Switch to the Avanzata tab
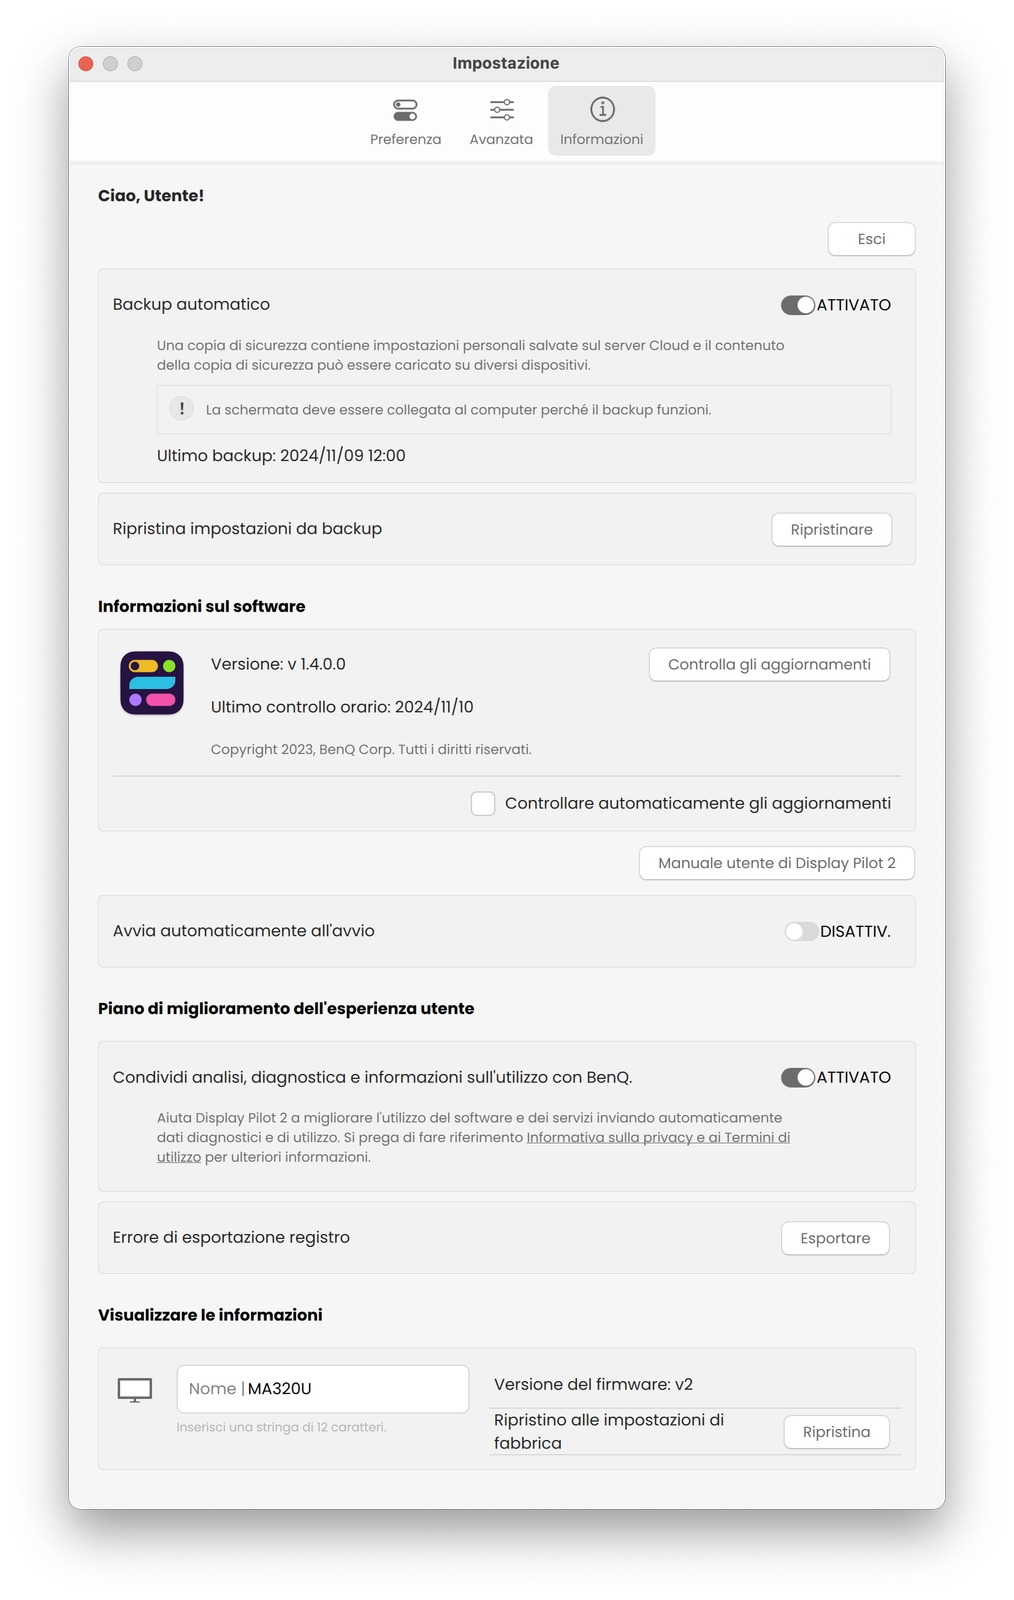 [501, 121]
